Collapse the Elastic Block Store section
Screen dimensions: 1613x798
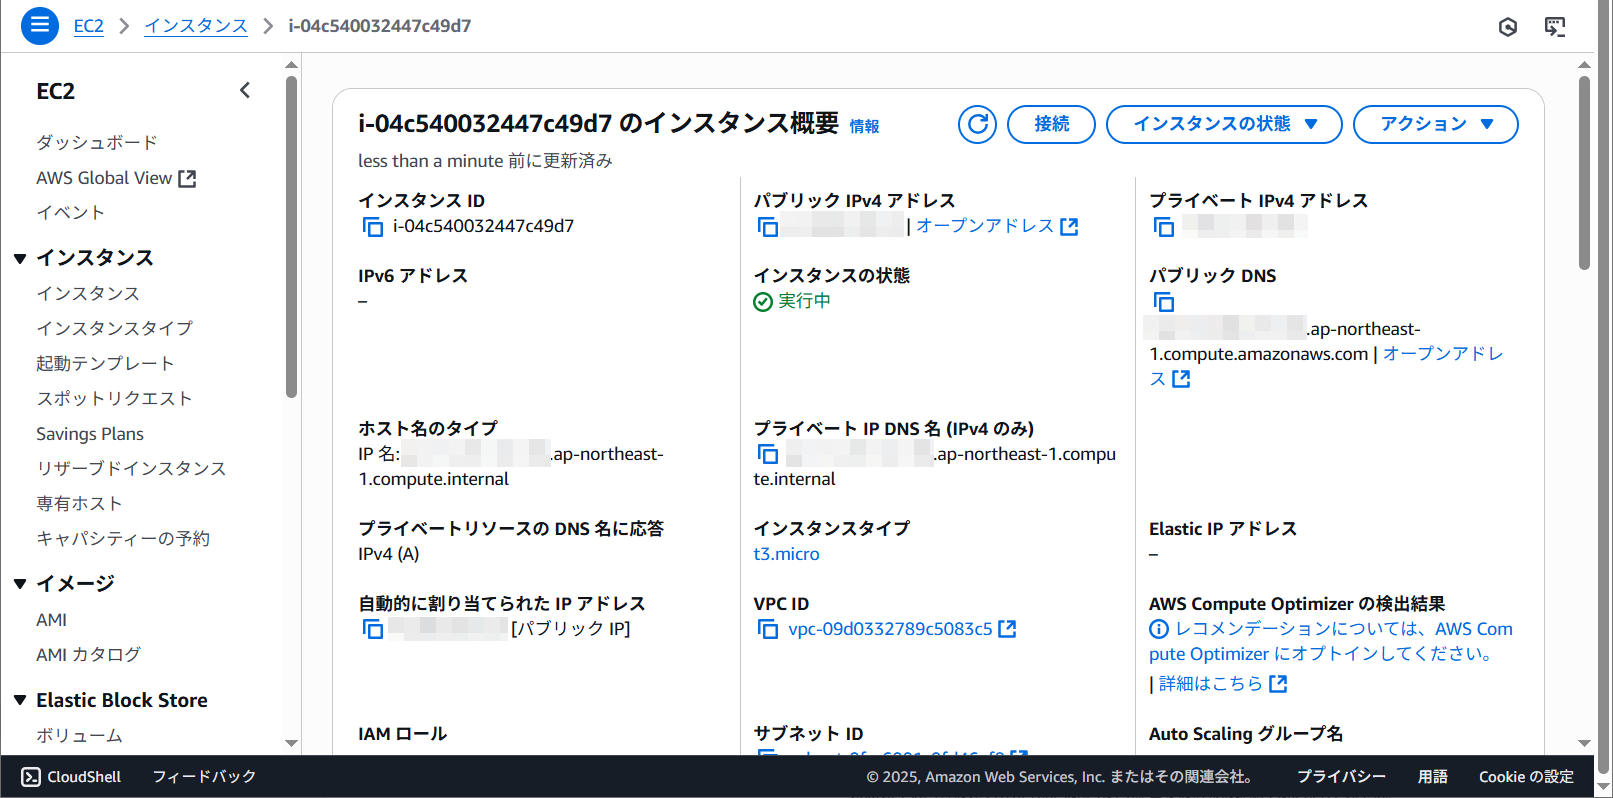coord(20,700)
